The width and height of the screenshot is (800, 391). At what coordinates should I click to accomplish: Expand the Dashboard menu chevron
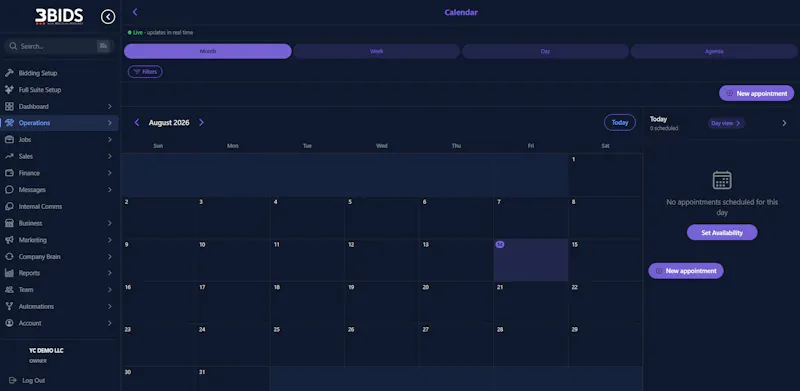110,107
